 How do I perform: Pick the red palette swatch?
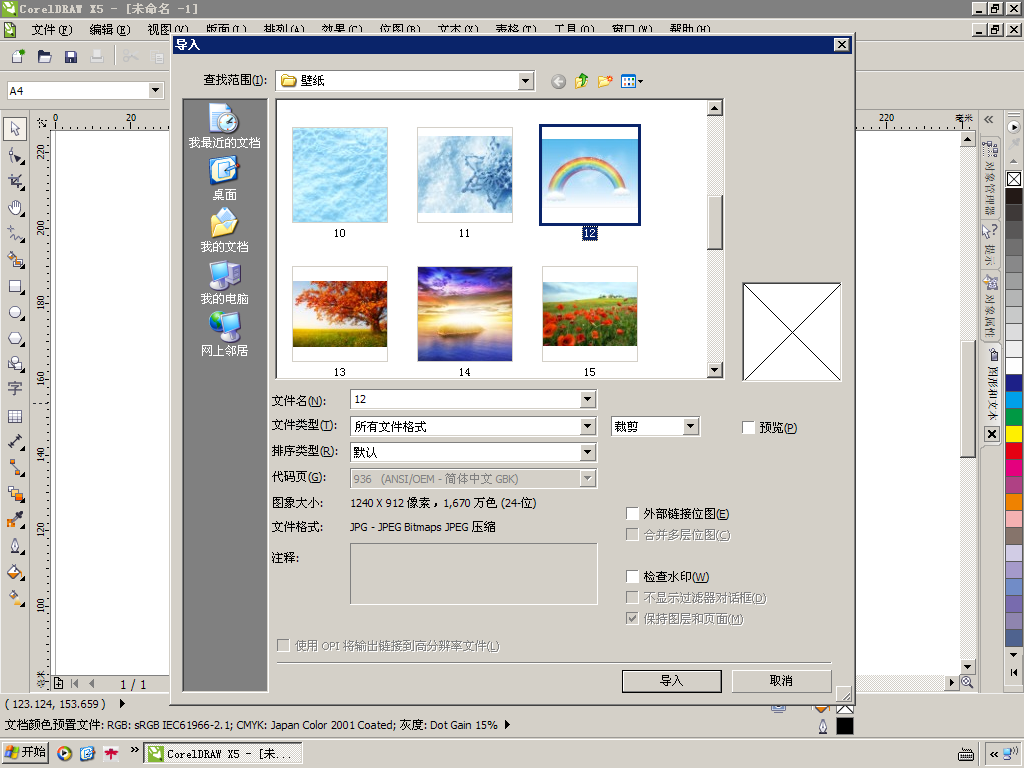pos(1014,451)
